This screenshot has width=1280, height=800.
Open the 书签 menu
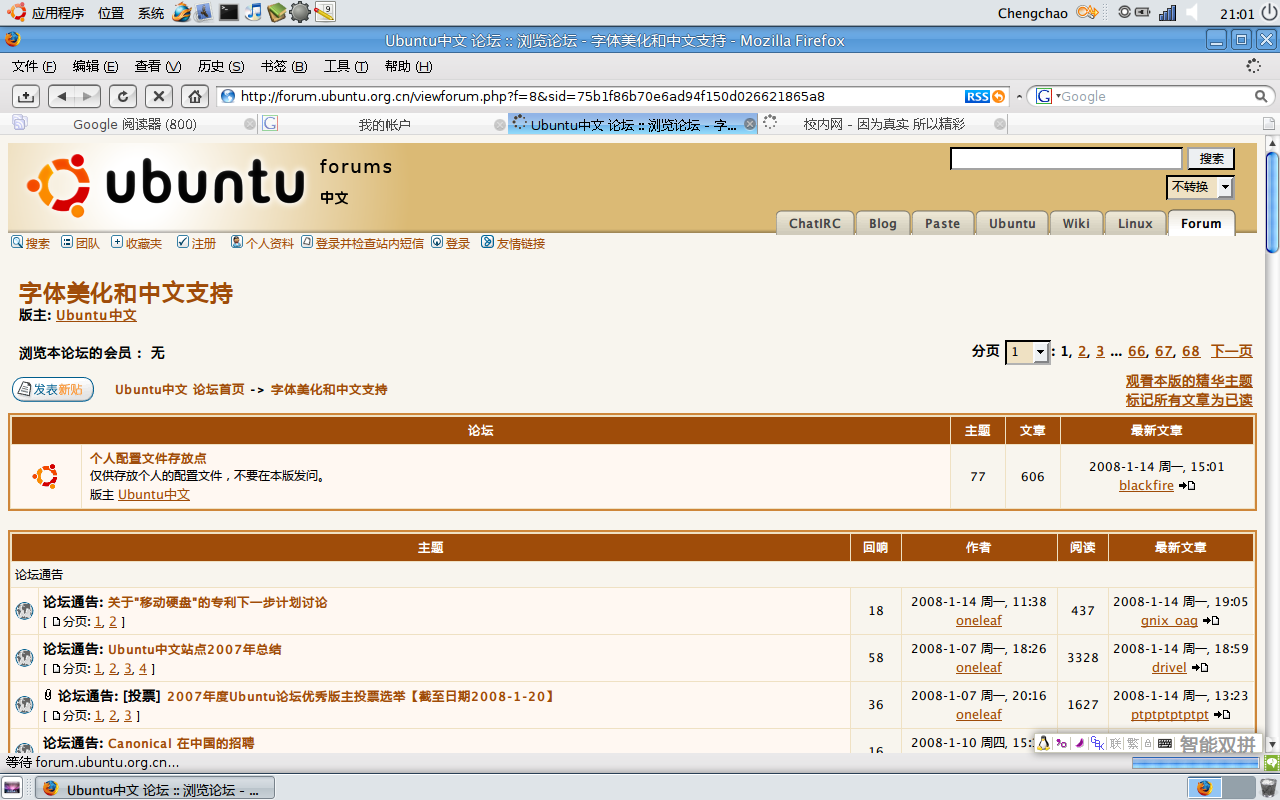(x=283, y=66)
